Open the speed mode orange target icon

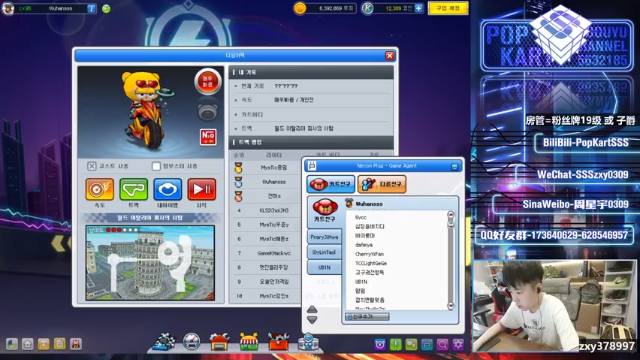click(x=100, y=189)
